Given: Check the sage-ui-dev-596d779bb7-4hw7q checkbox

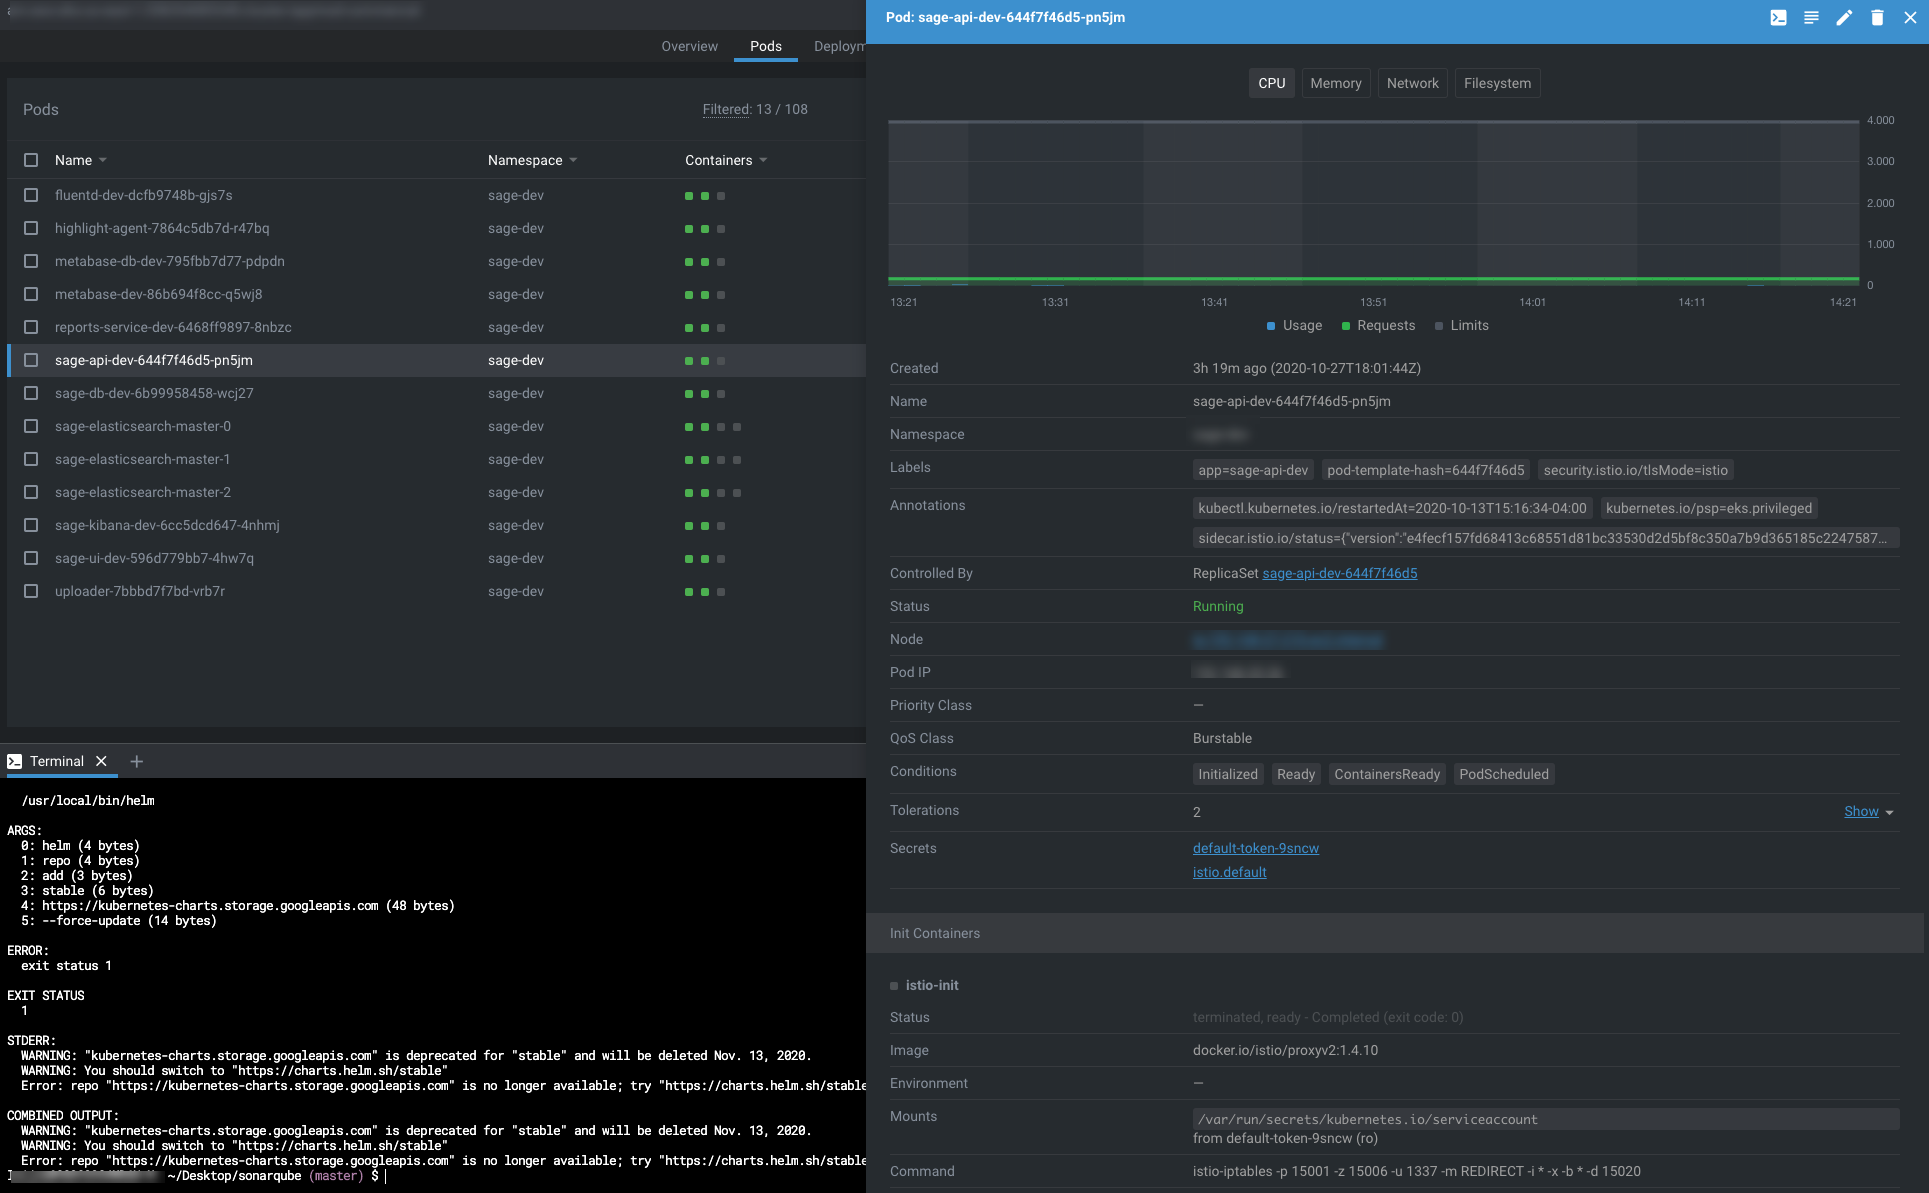Looking at the screenshot, I should tap(31, 558).
